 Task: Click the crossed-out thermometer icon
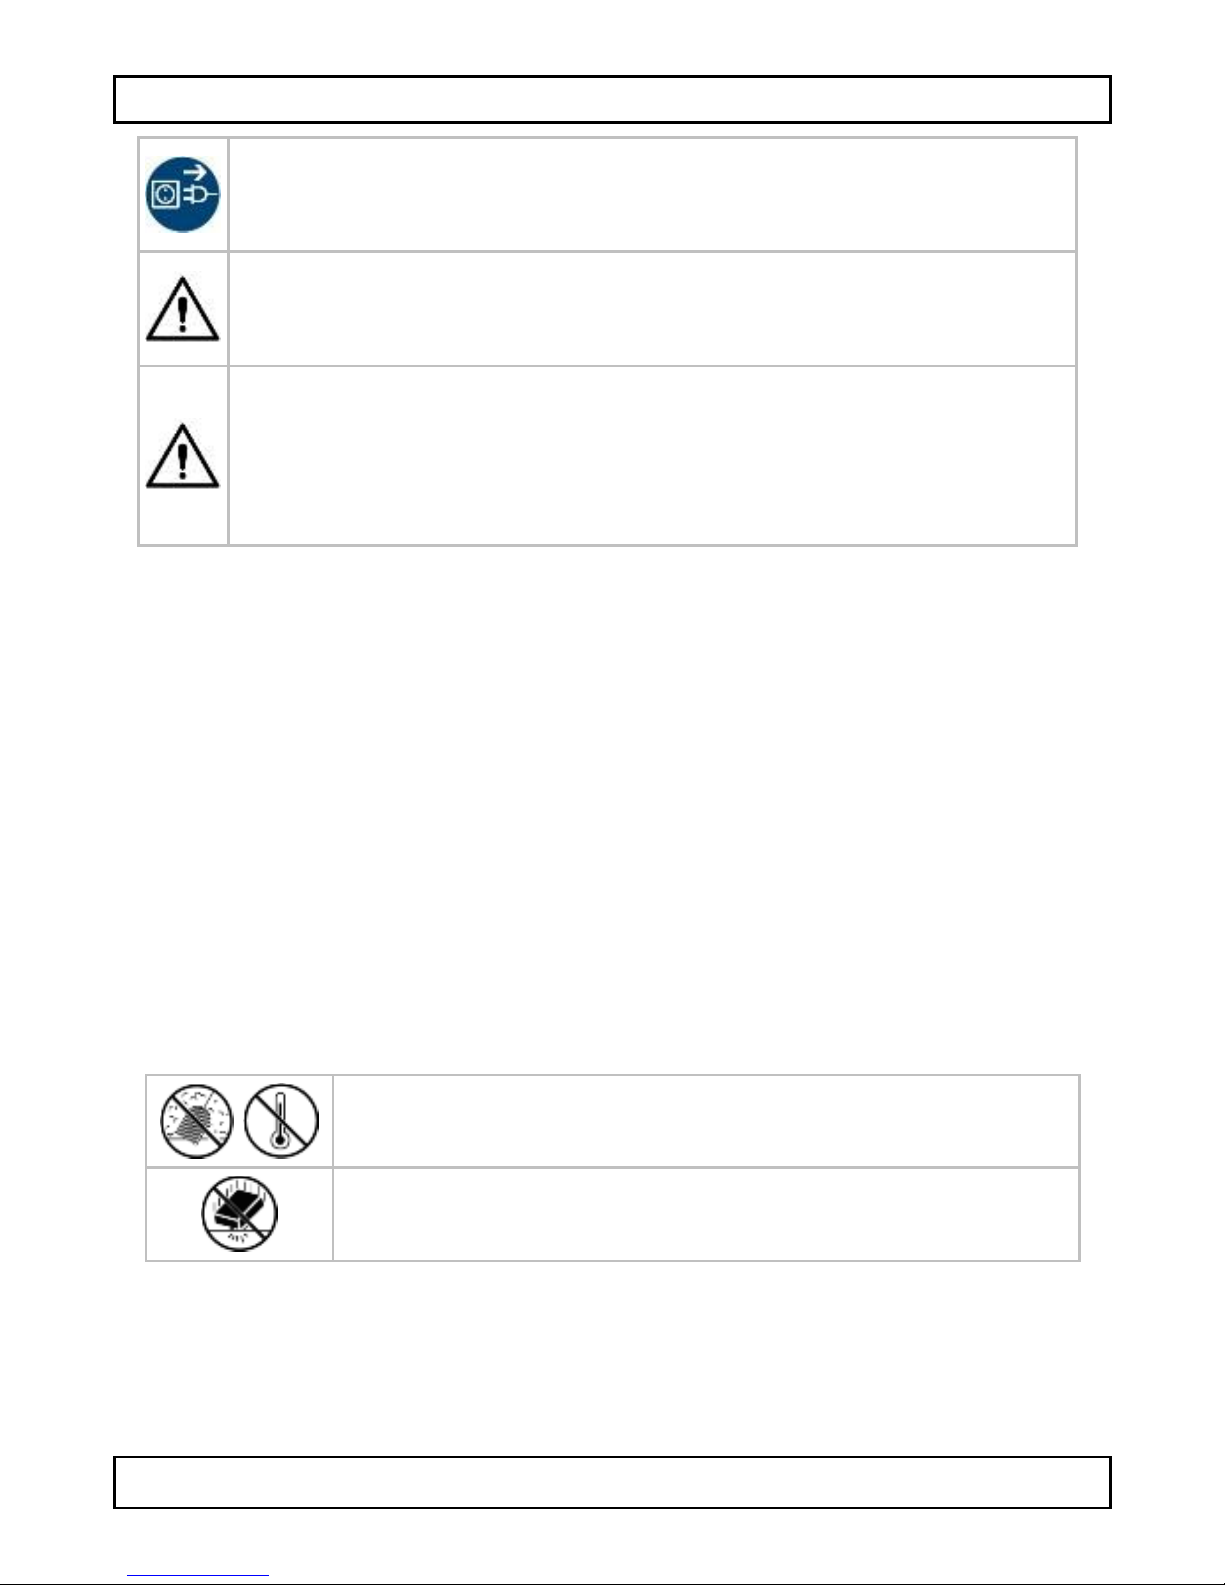[282, 1121]
